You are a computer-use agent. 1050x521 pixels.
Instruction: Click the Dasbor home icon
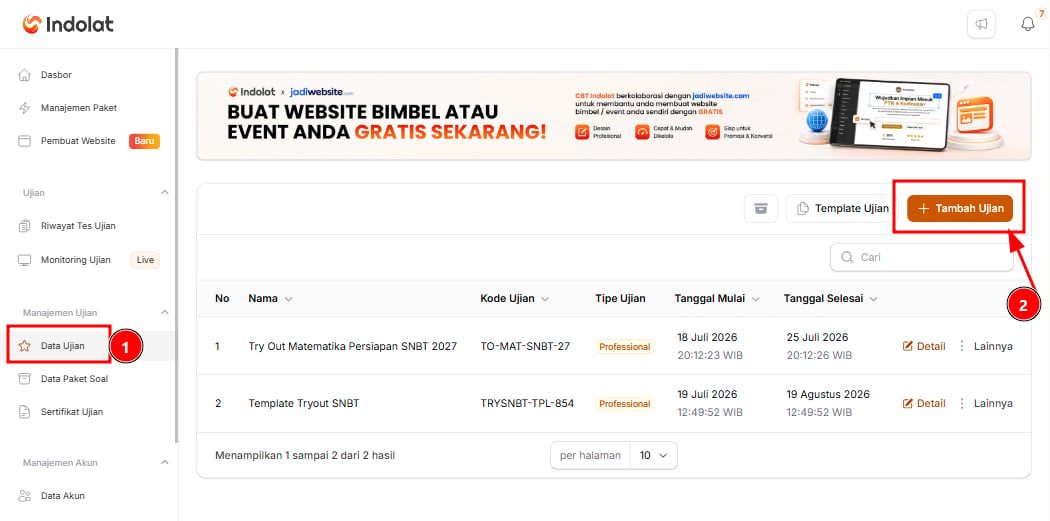pos(25,75)
